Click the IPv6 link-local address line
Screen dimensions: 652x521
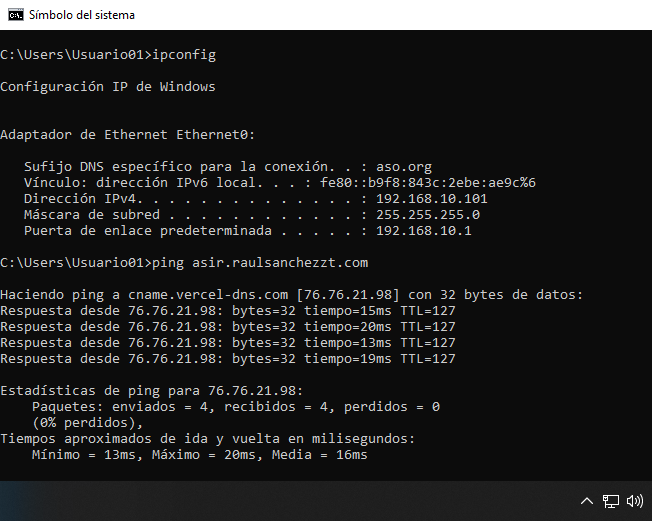point(280,183)
